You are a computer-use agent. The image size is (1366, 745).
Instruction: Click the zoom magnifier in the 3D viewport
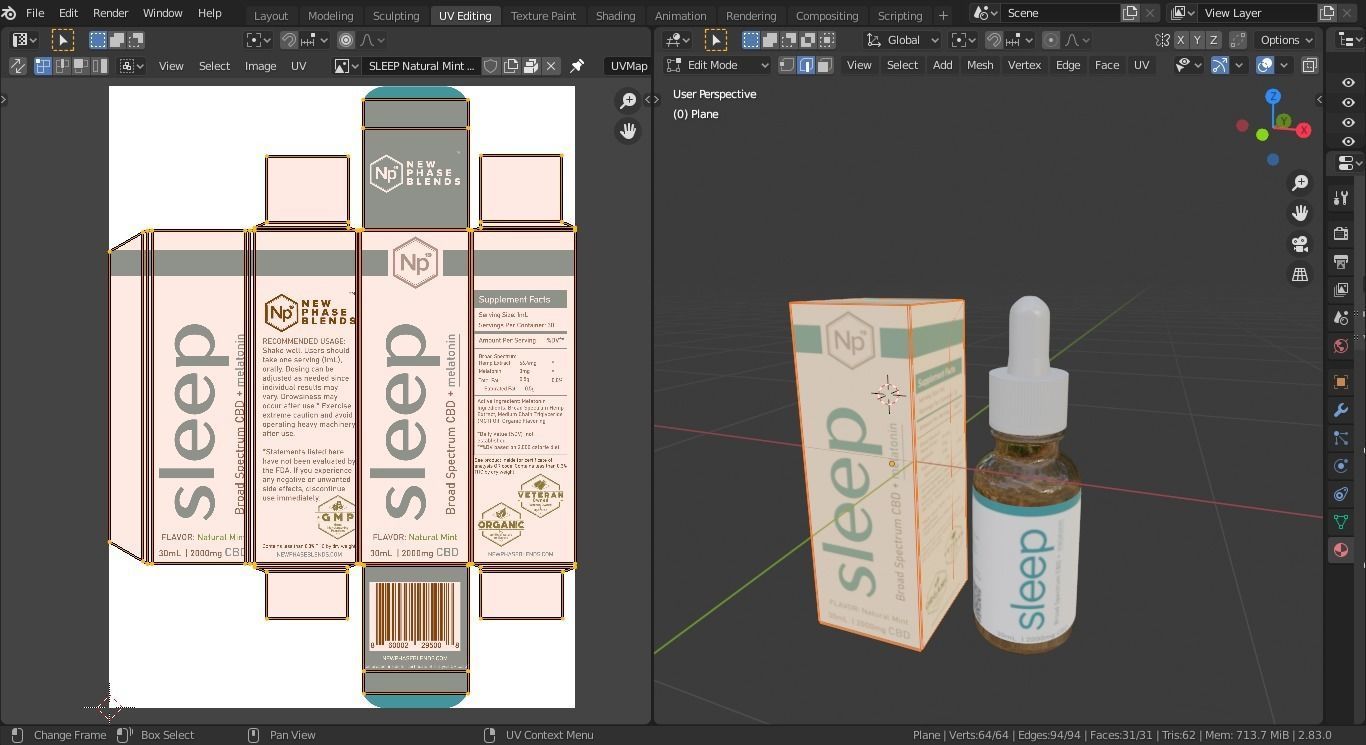tap(1300, 183)
